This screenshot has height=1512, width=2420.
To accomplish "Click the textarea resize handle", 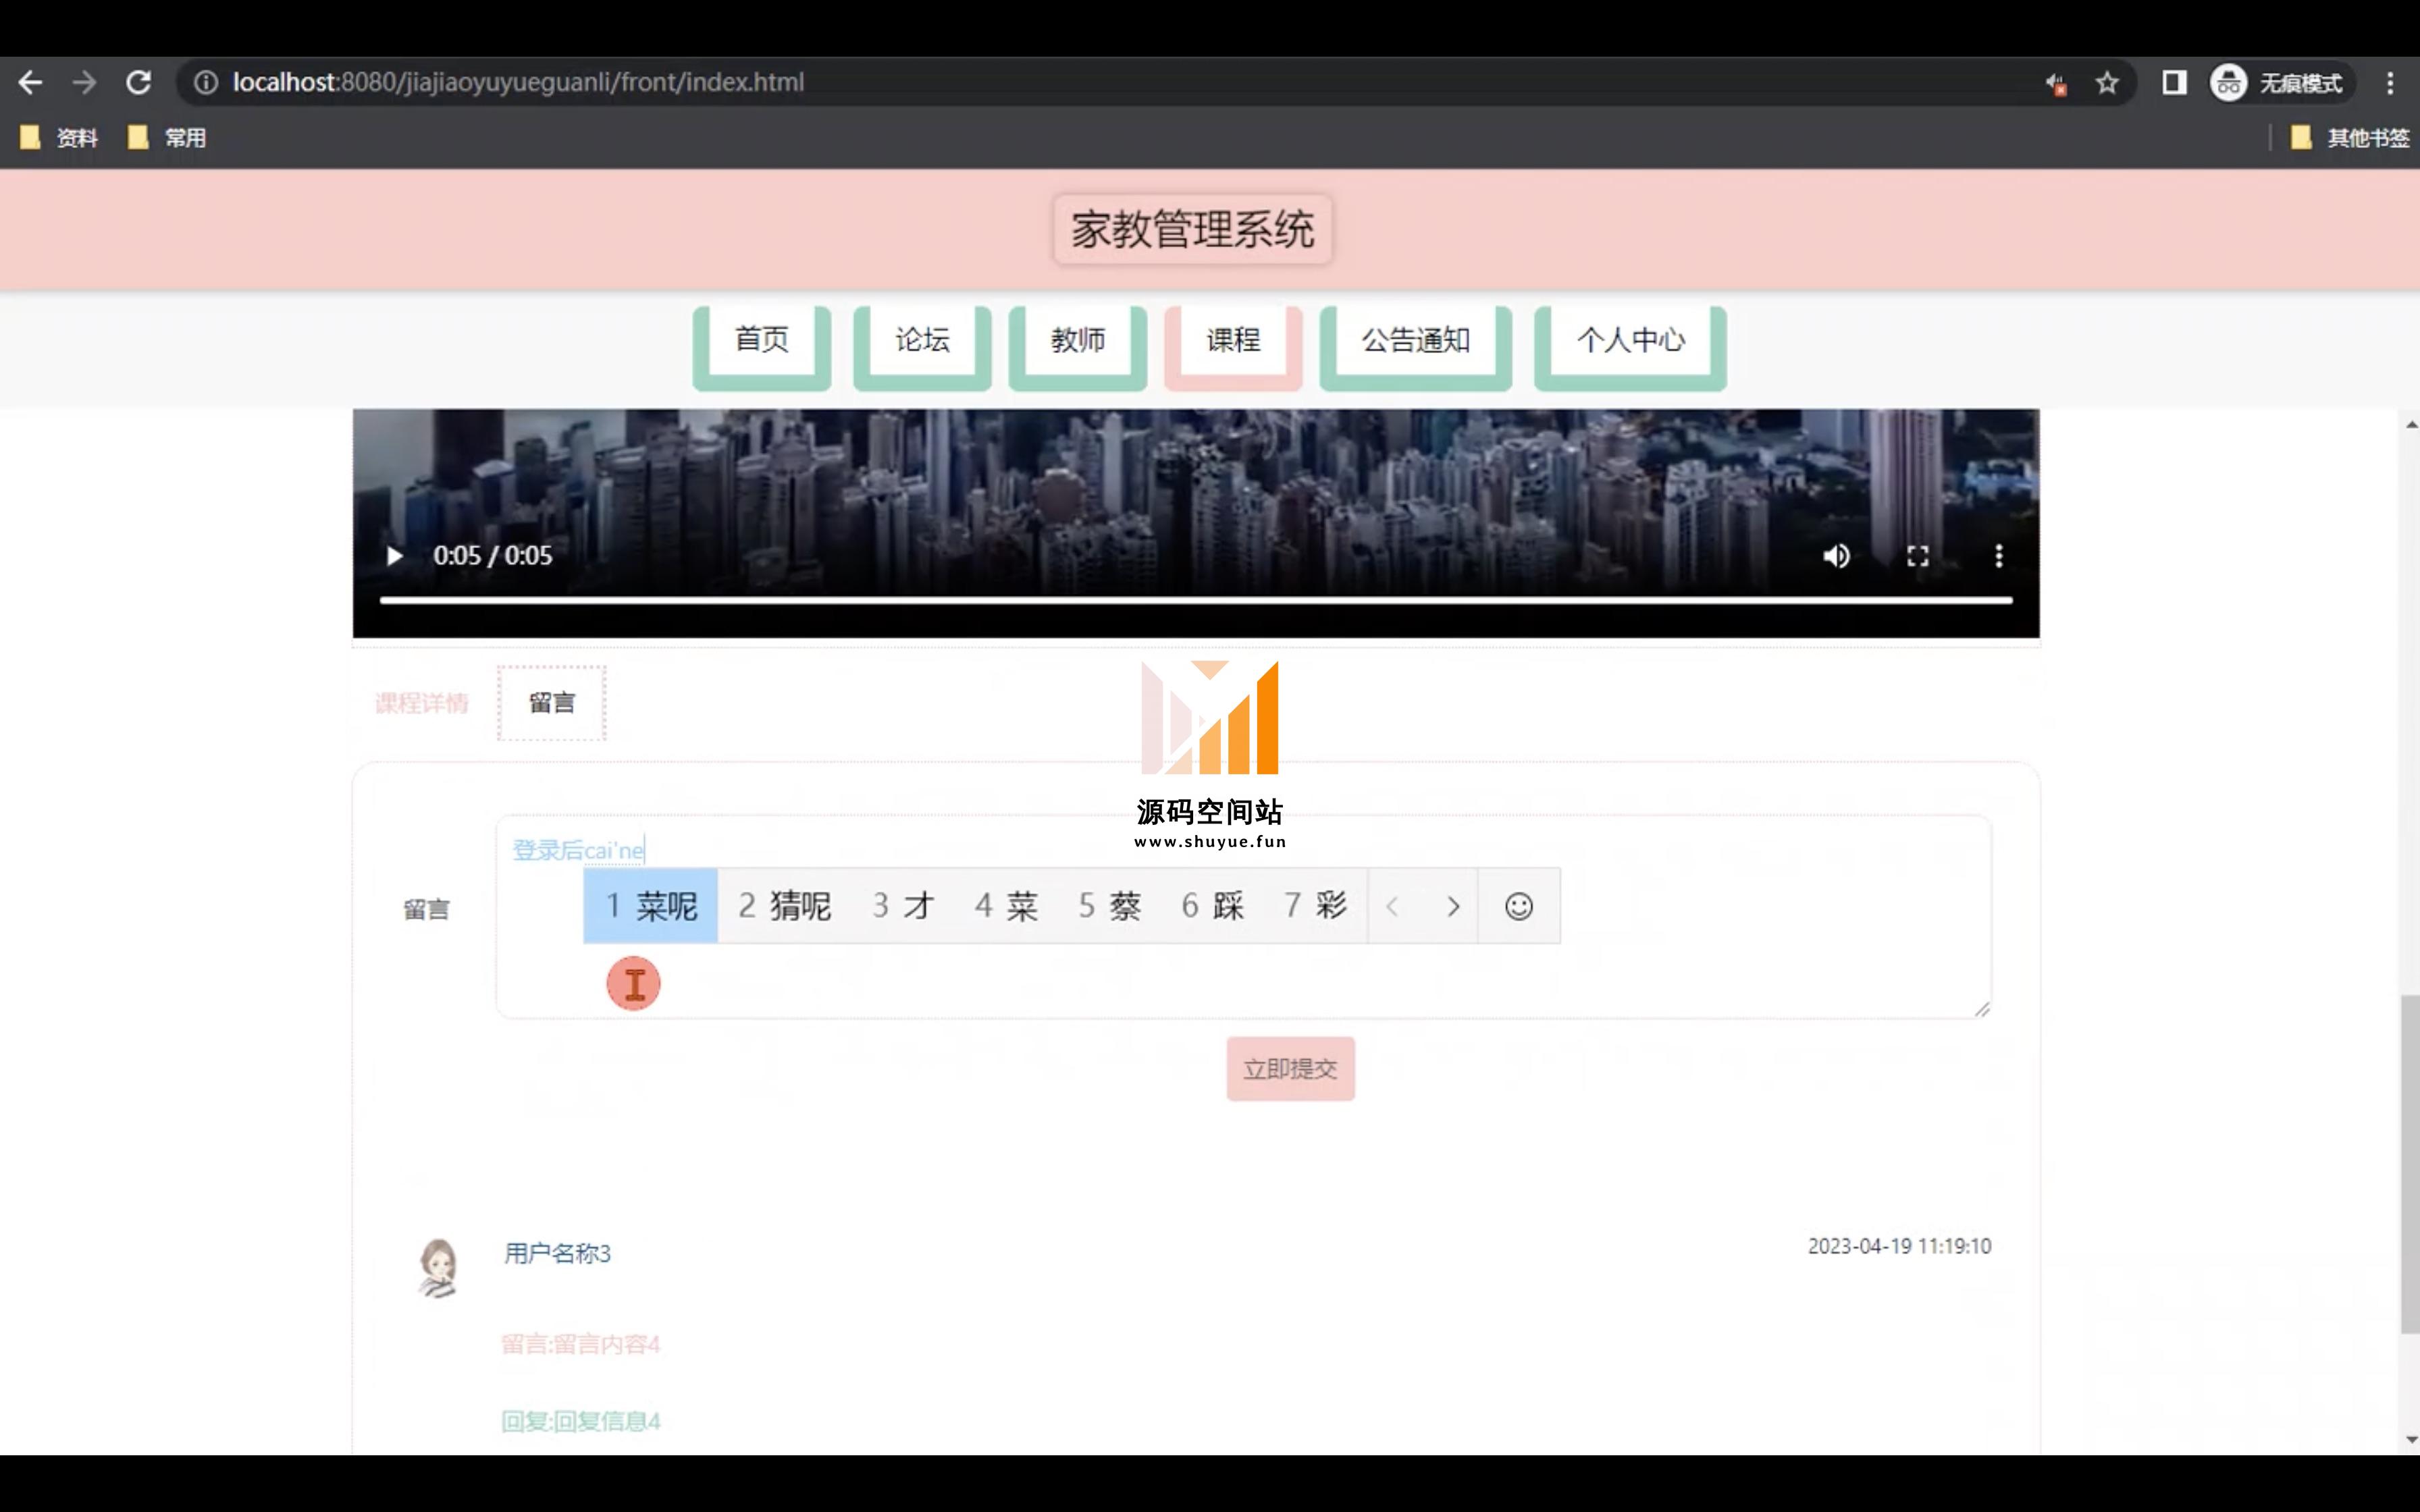I will point(1982,1009).
